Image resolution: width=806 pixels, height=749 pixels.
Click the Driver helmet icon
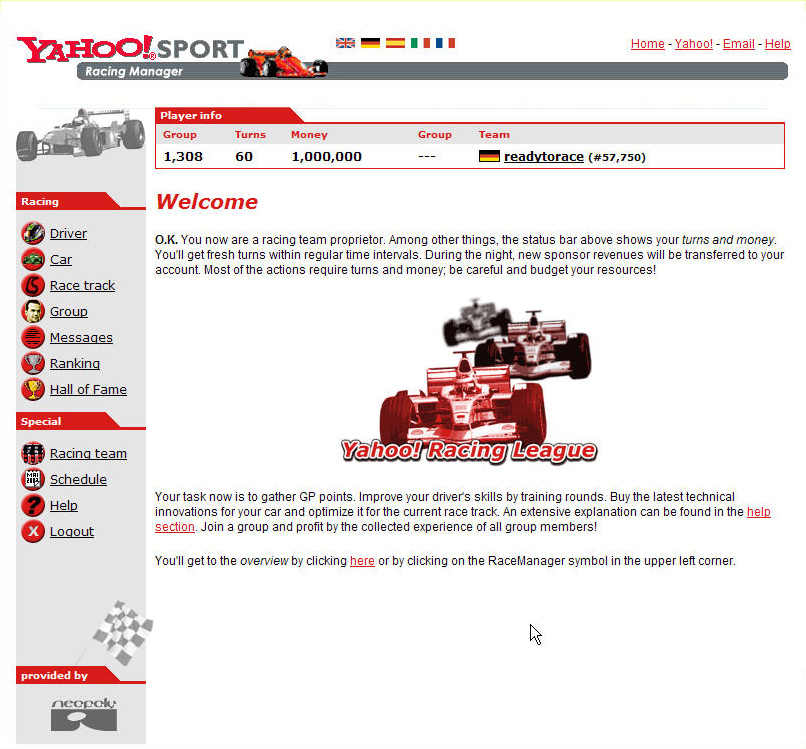[x=33, y=233]
